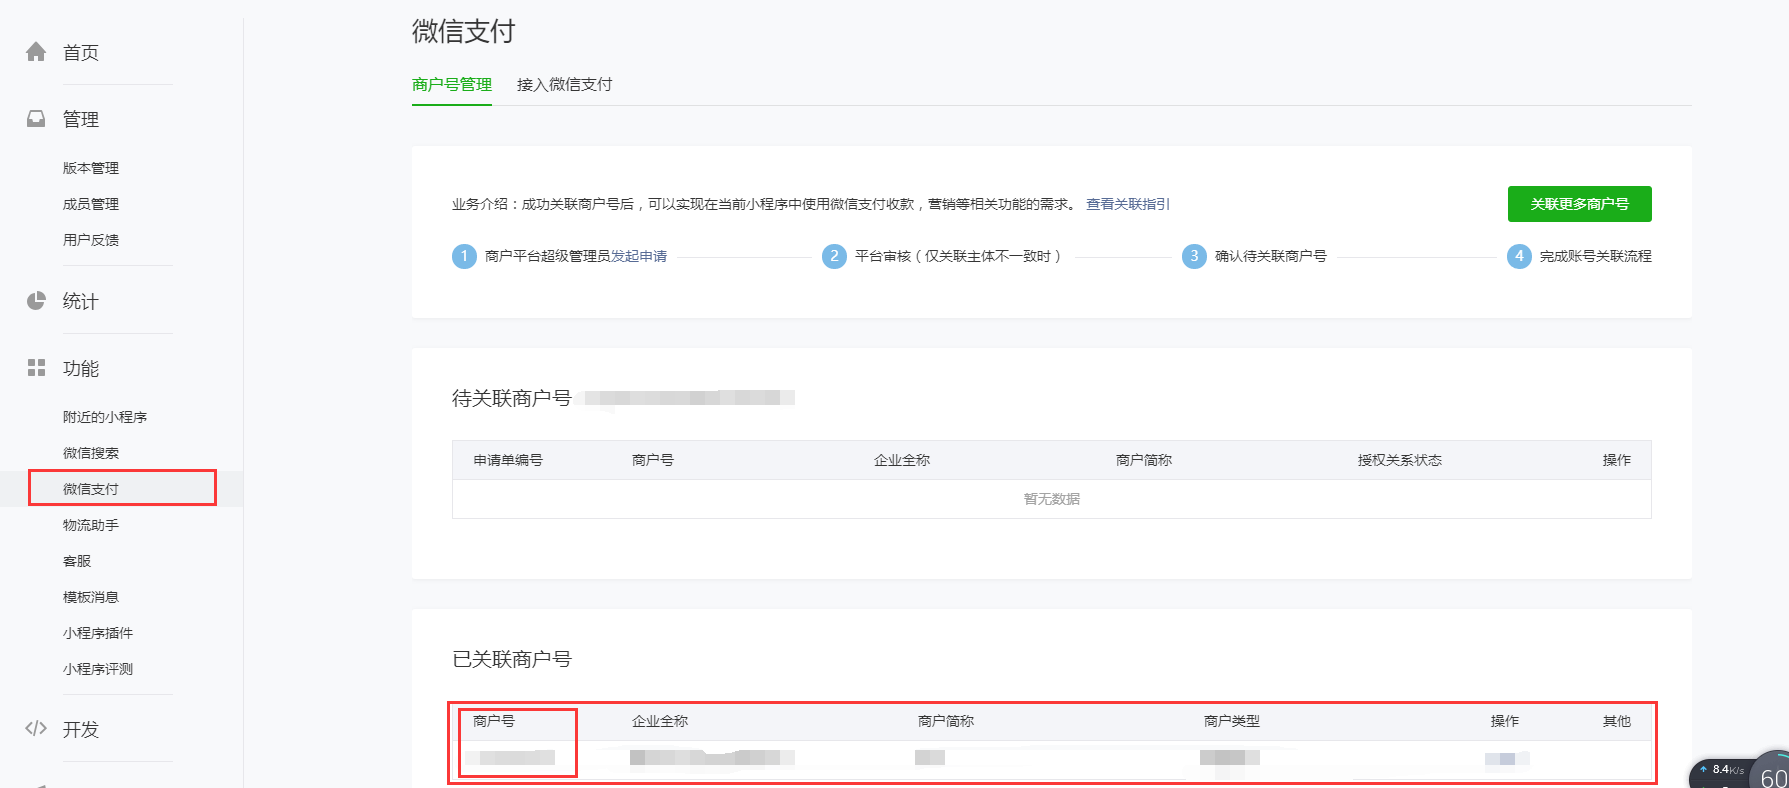The image size is (1789, 788).
Task: Click the blurred 商户号 value in associated row
Action: point(510,758)
